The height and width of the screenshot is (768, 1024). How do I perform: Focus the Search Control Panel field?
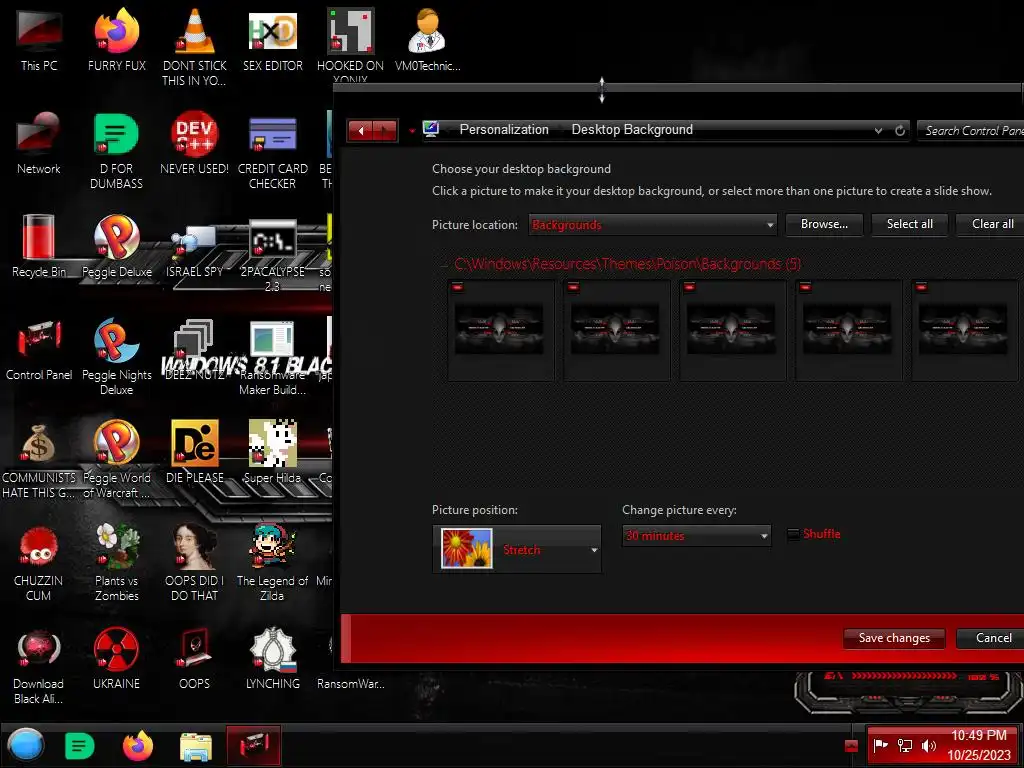[971, 131]
